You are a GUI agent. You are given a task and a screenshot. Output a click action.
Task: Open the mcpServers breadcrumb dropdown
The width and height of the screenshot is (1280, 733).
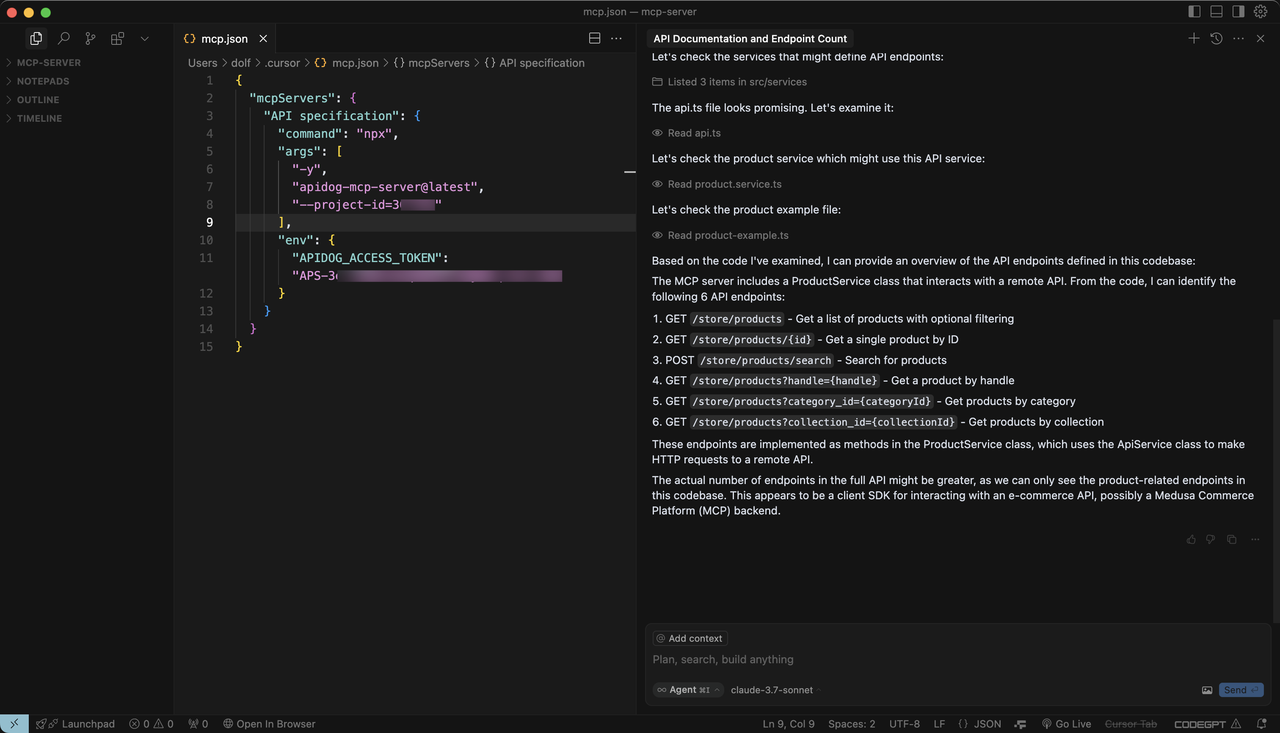coord(431,63)
